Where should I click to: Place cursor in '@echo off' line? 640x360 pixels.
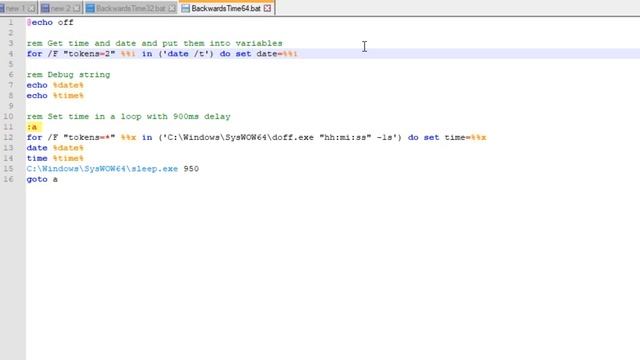pyautogui.click(x=50, y=22)
